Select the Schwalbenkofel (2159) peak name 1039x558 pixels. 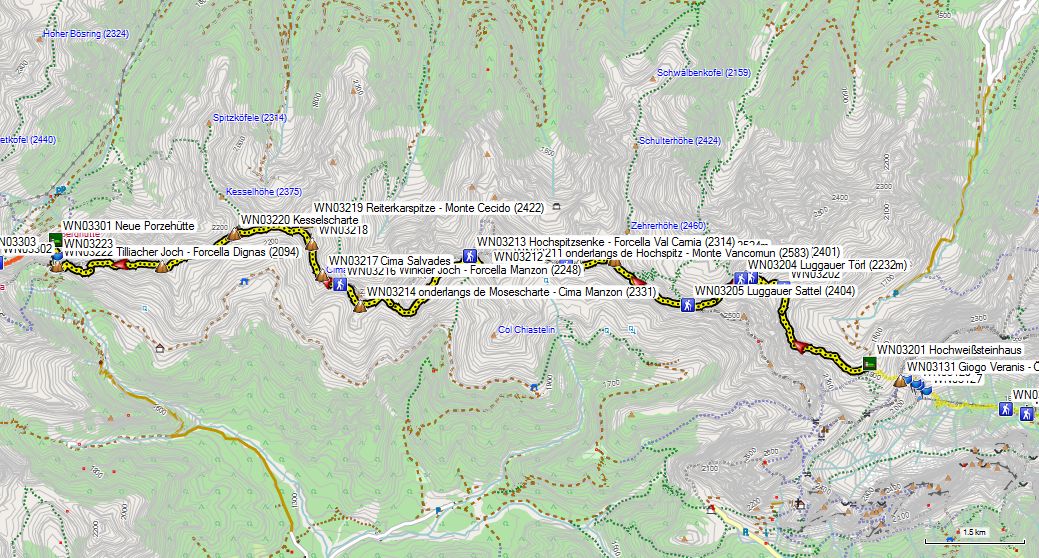pos(703,73)
